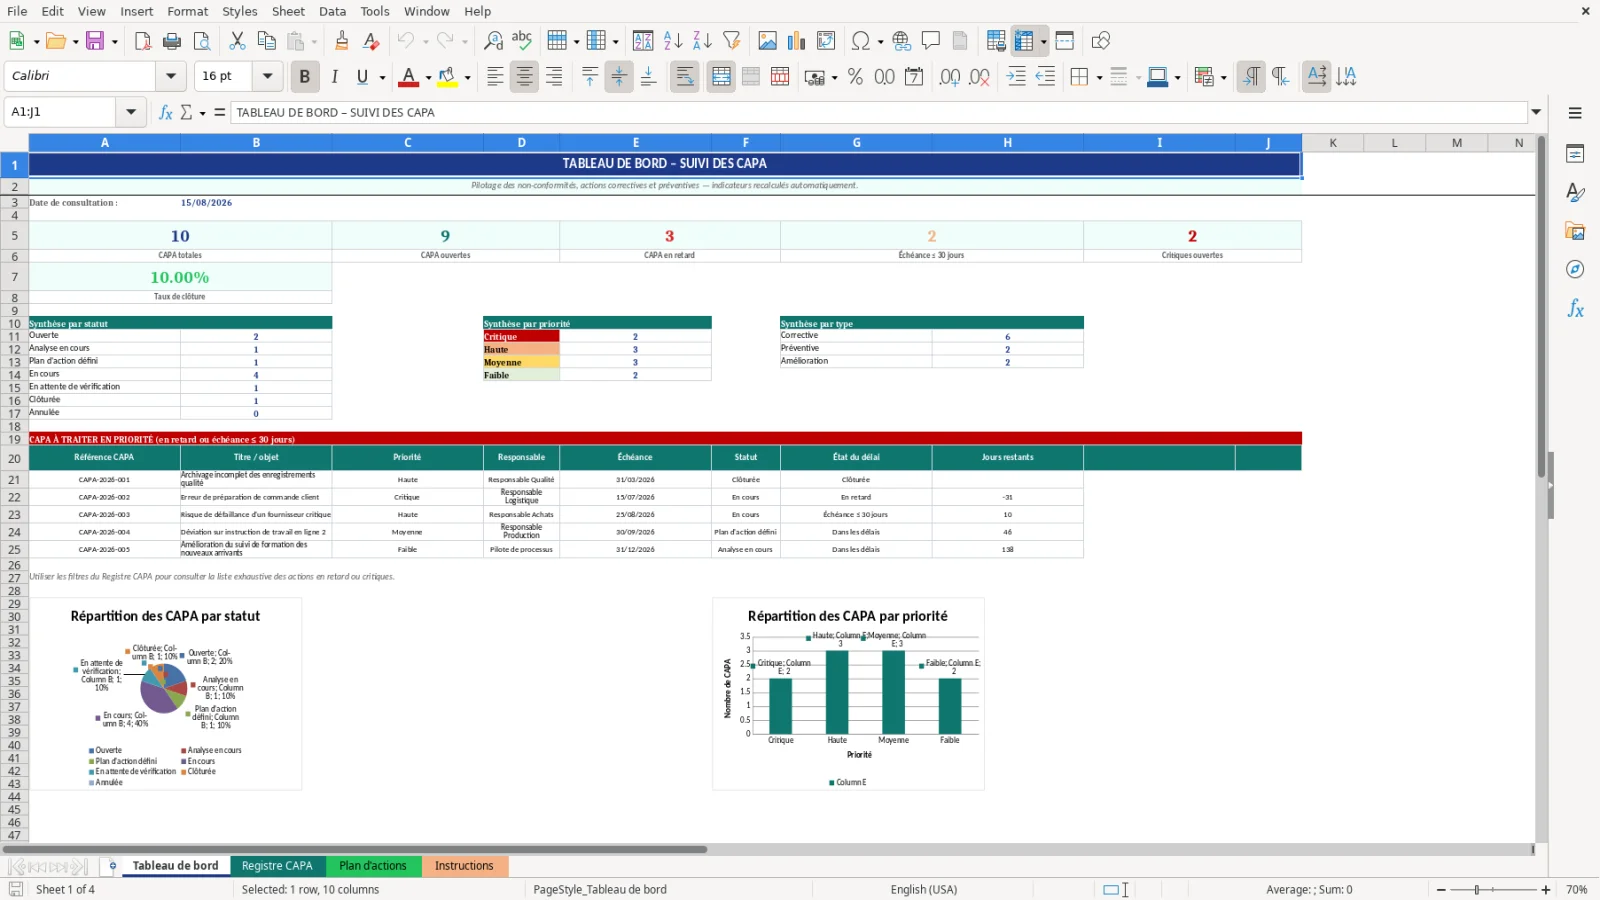Toggle Wrap Text button
The height and width of the screenshot is (900, 1600).
click(685, 76)
